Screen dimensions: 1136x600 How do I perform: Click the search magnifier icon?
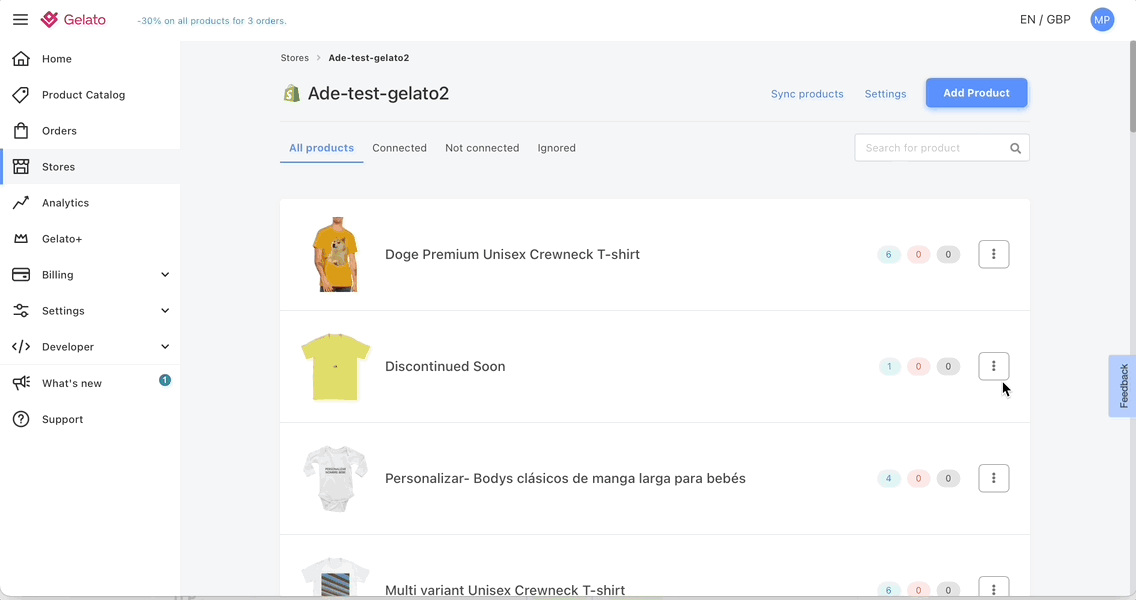(x=1015, y=148)
